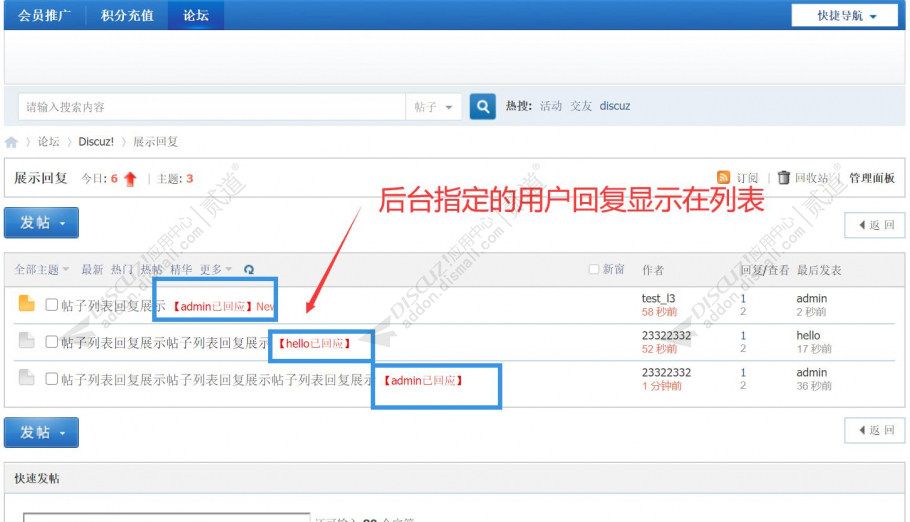Viewport: 910px width, 522px height.
Task: Tick the checkbox of the hello已回应 thread
Action: (x=52, y=342)
